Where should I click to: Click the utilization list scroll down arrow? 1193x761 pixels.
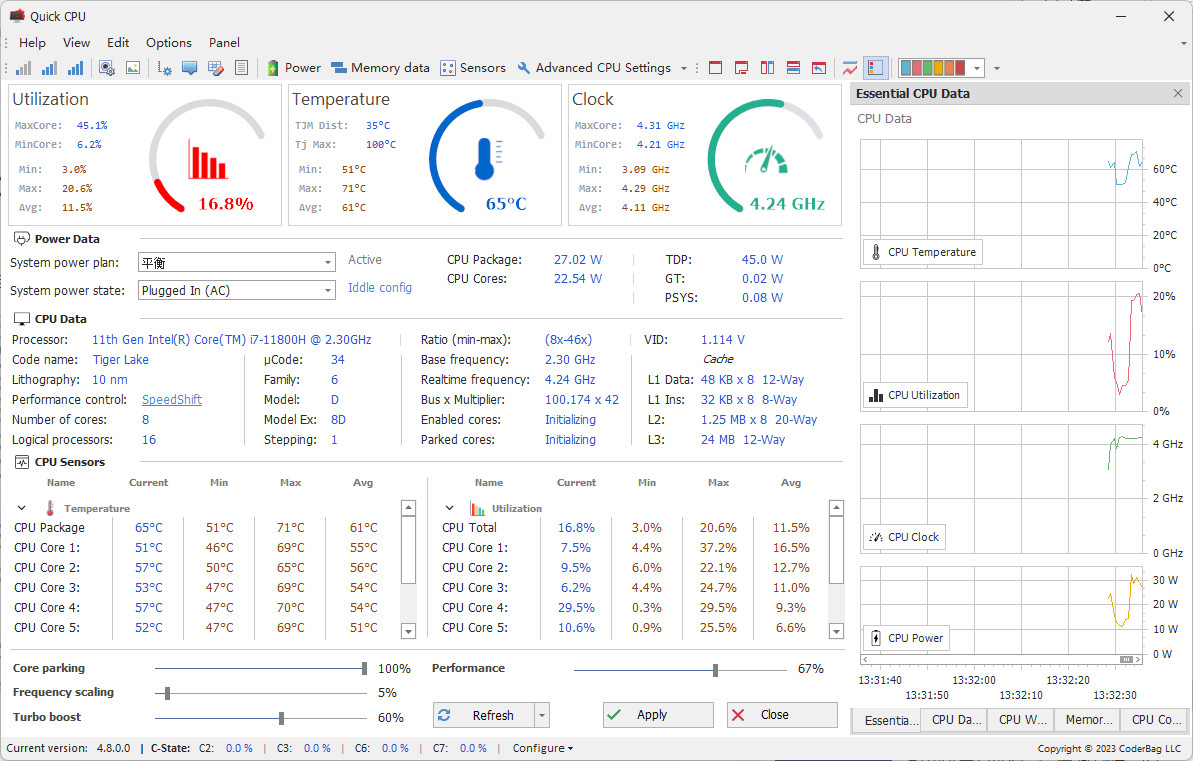click(x=837, y=631)
